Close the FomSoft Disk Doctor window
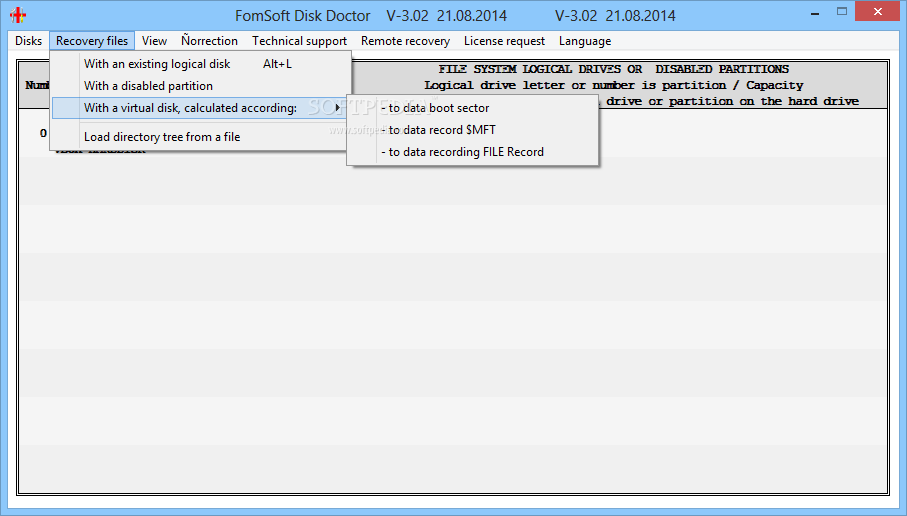The width and height of the screenshot is (907, 516). [877, 12]
